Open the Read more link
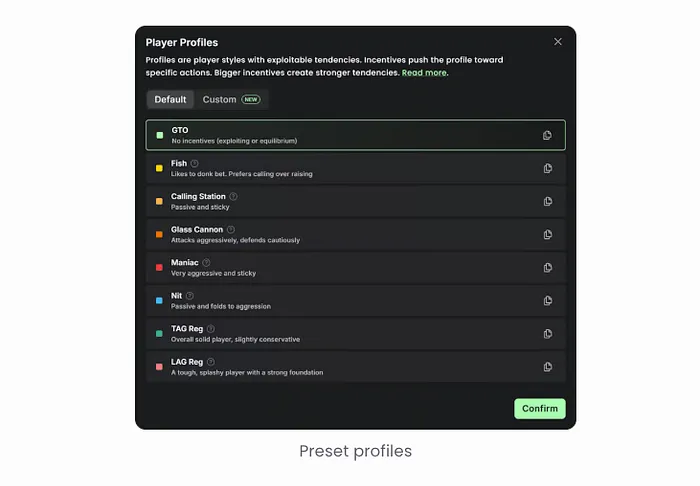The image size is (700, 486). [x=424, y=73]
